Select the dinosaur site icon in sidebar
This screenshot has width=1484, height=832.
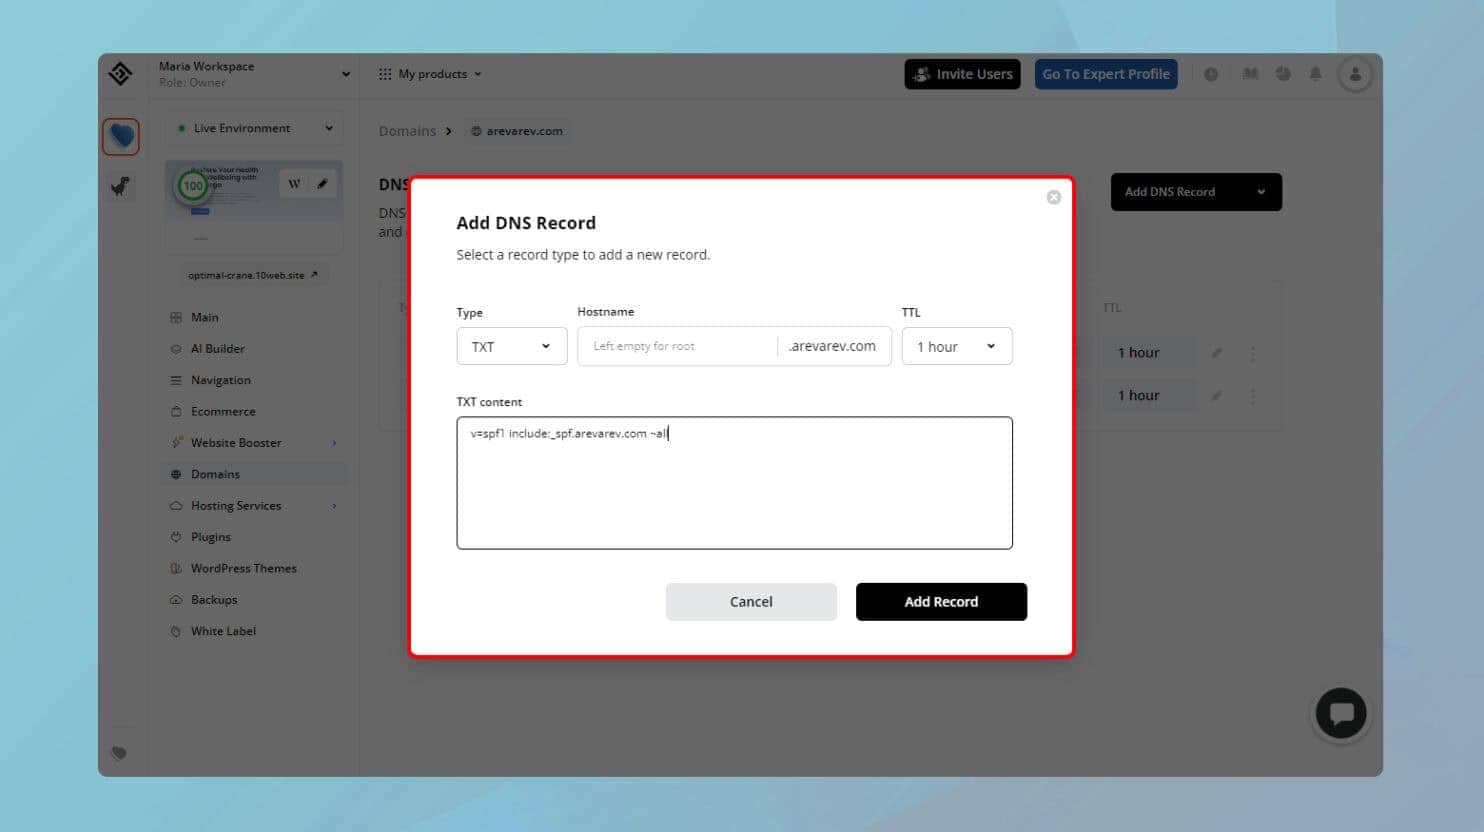point(121,186)
